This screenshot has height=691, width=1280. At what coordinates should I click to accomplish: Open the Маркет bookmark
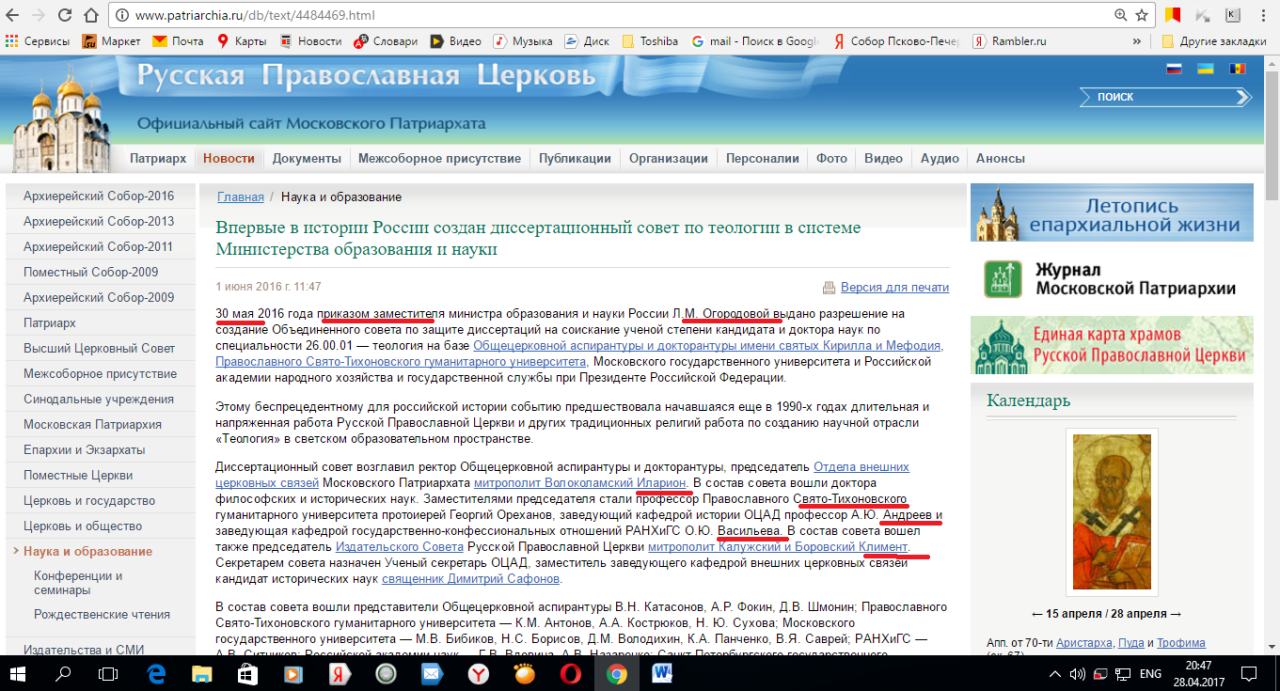[x=111, y=41]
